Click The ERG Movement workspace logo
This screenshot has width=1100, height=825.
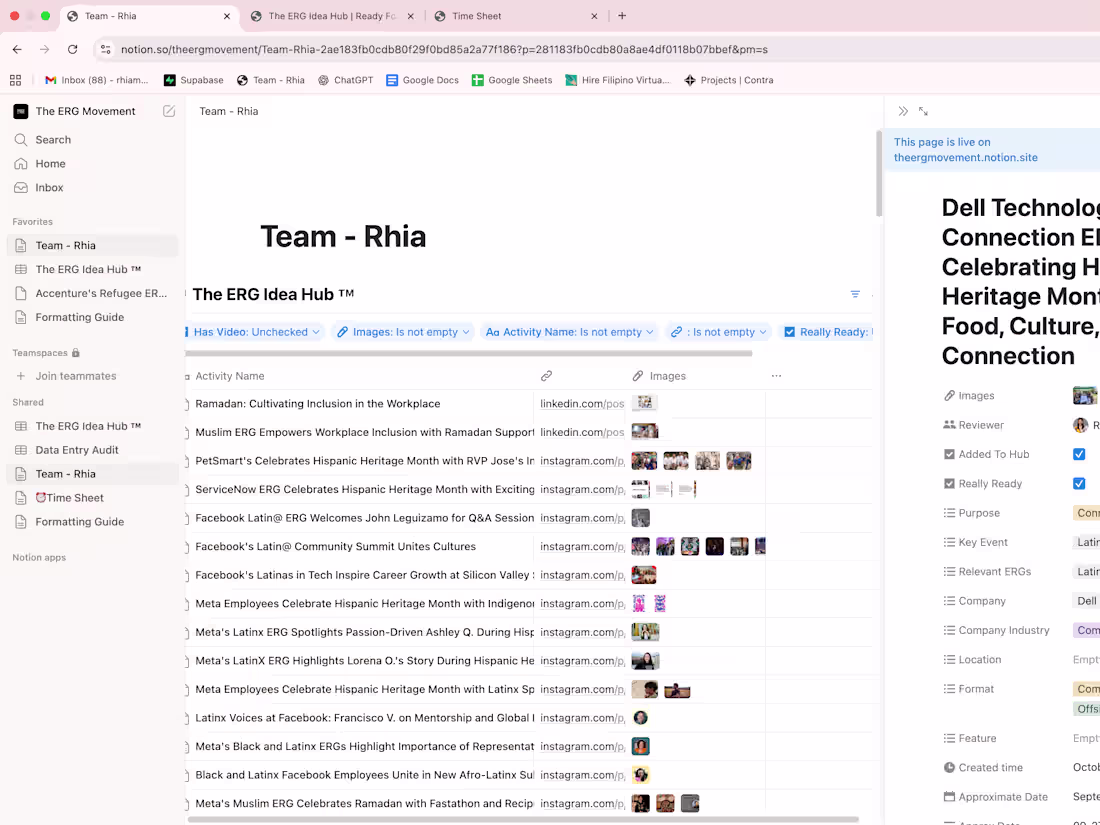click(21, 111)
